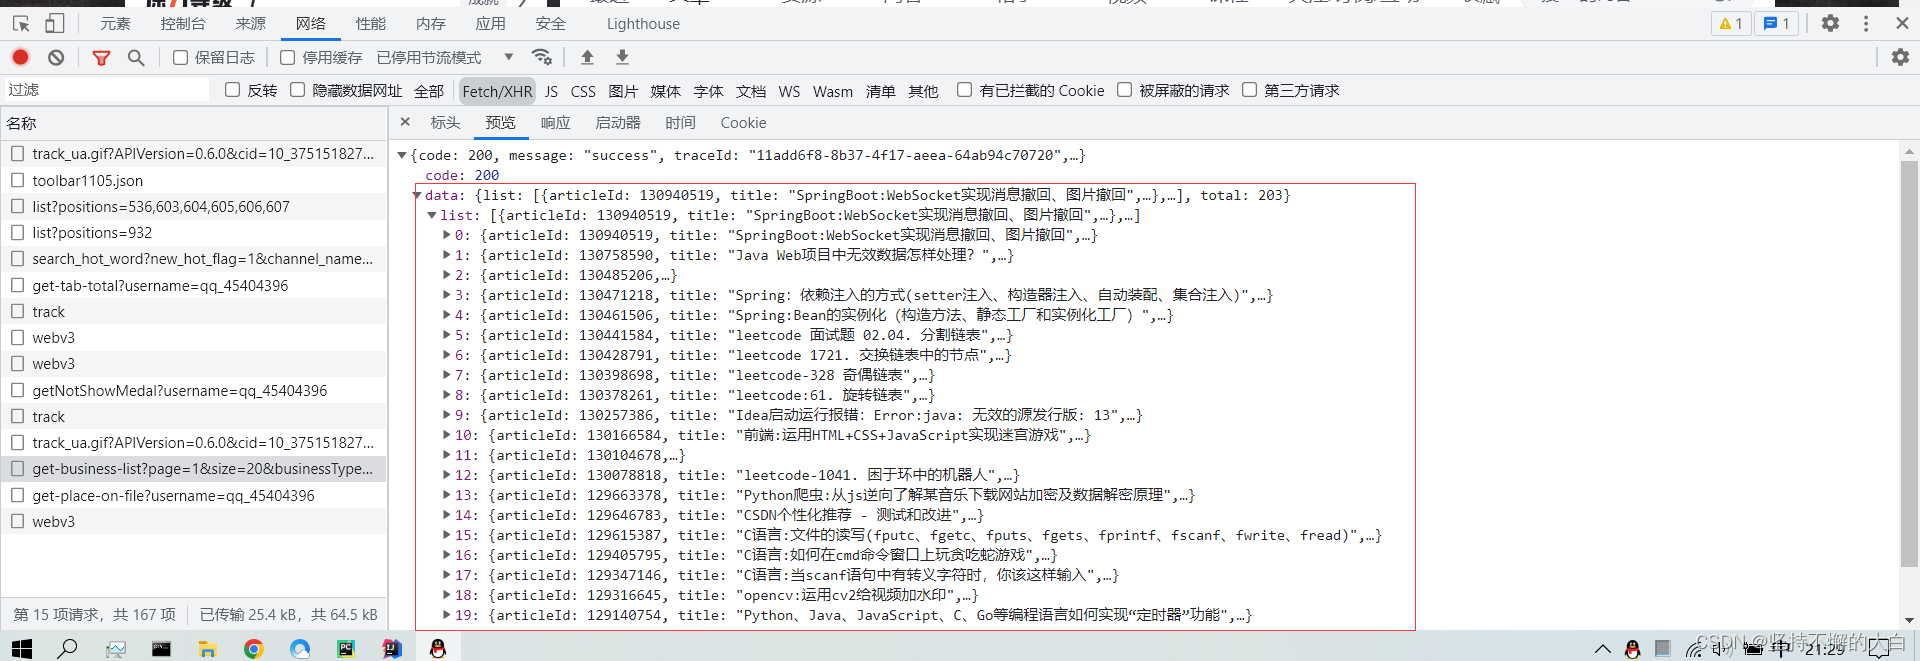Select search_hot_word?new_hot_flag request row
Screen dimensions: 1920x661
tap(194, 259)
